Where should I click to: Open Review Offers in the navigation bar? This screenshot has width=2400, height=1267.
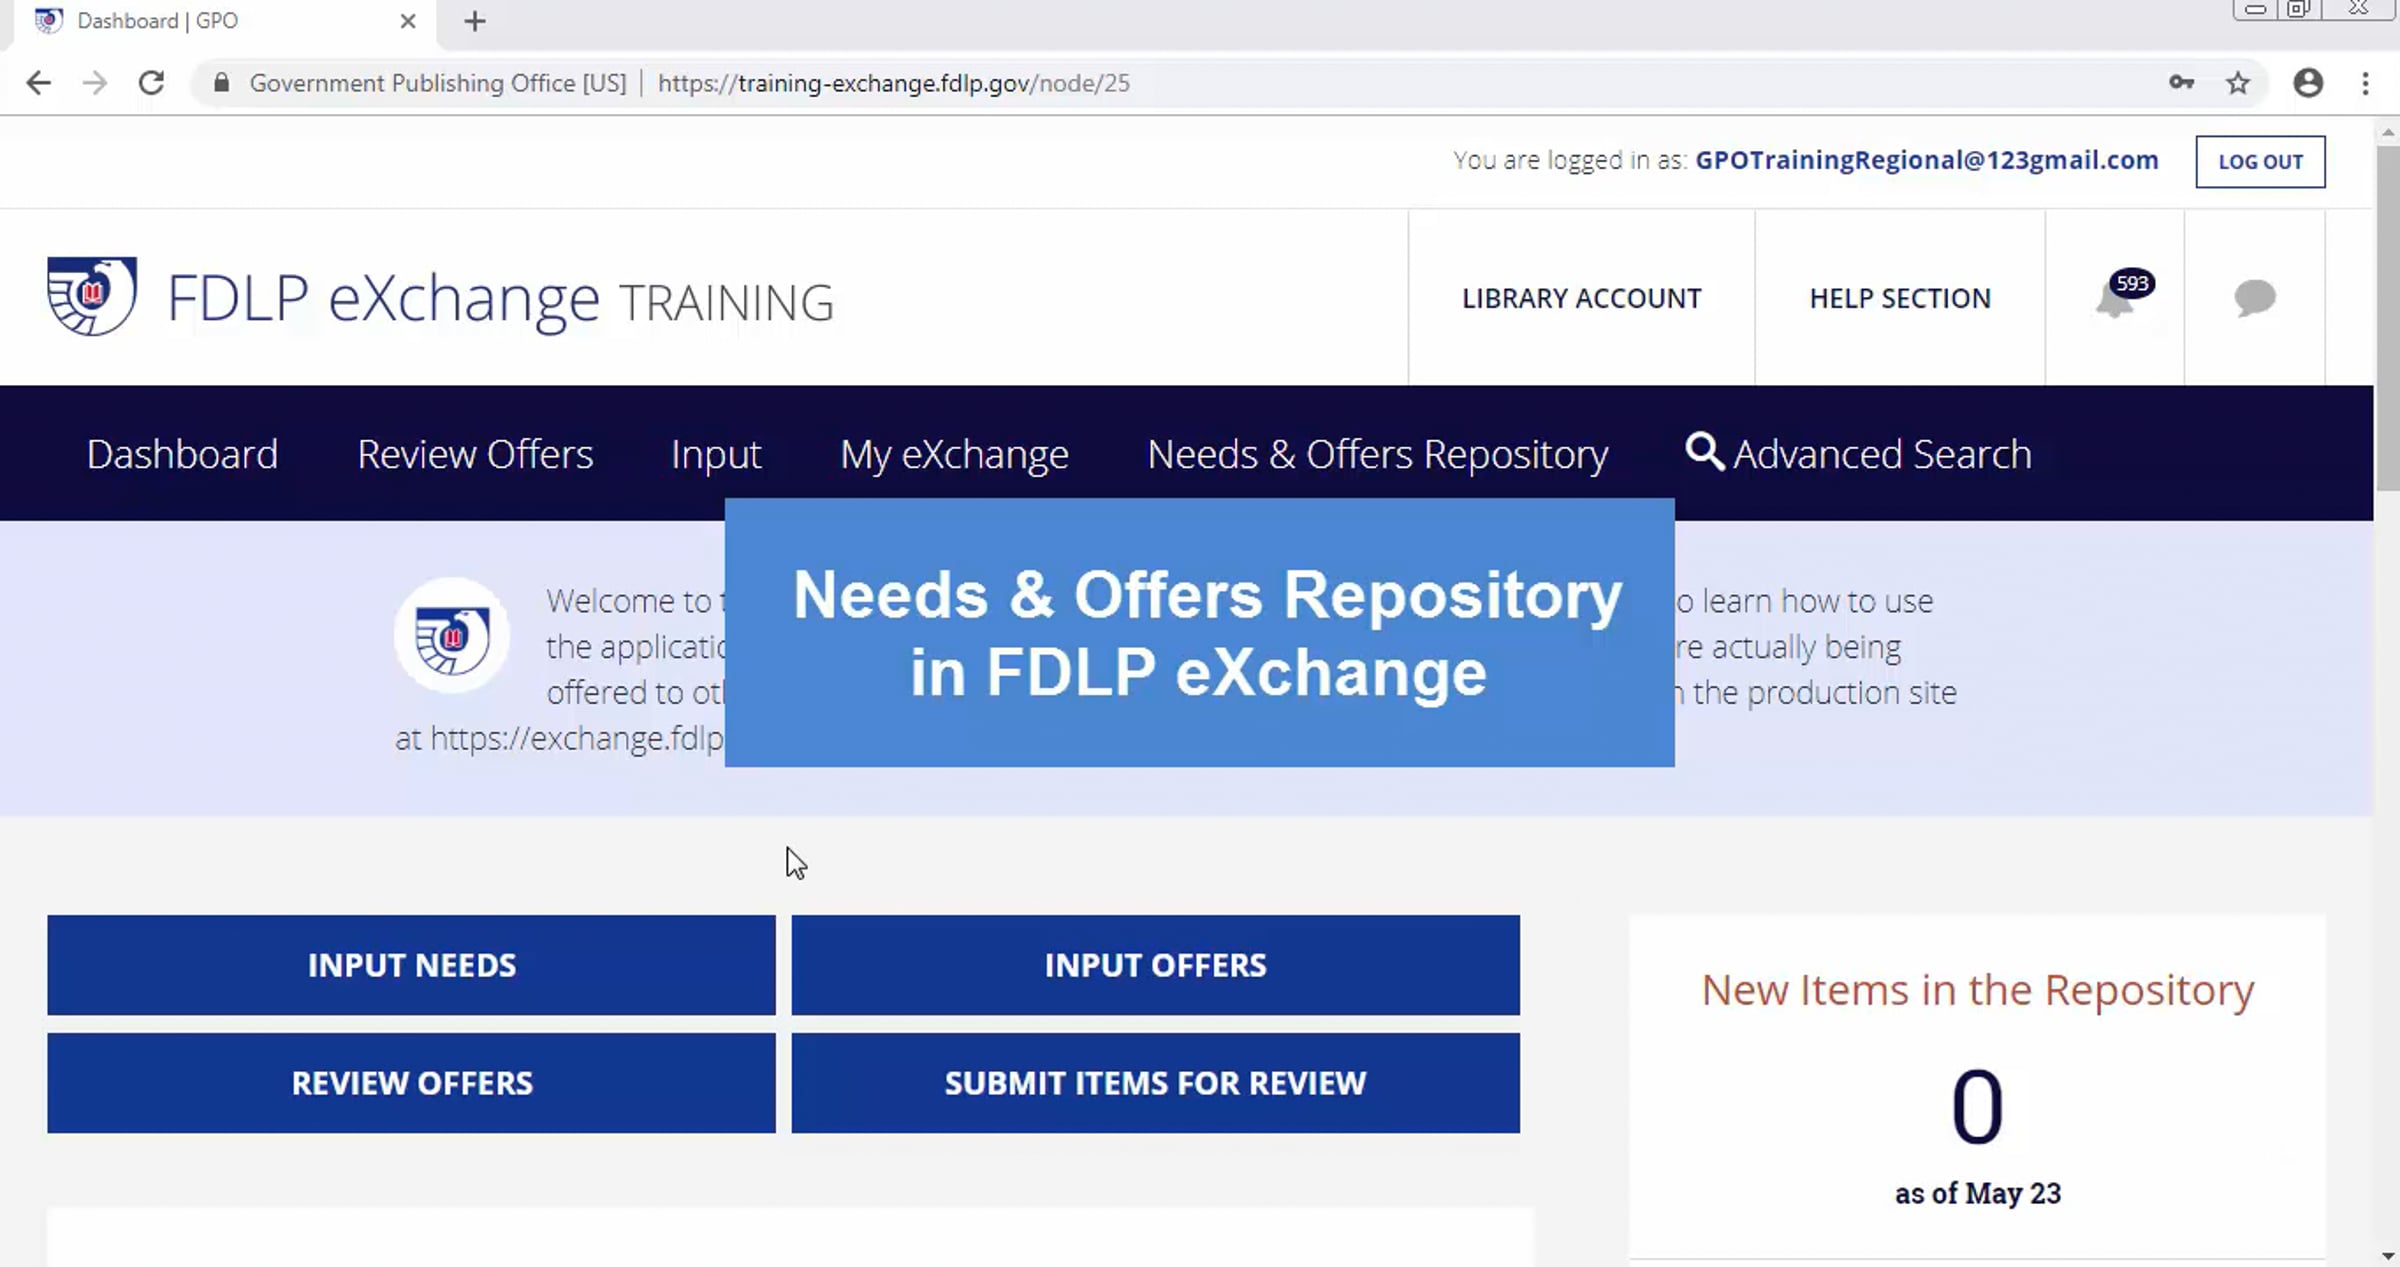pos(475,454)
